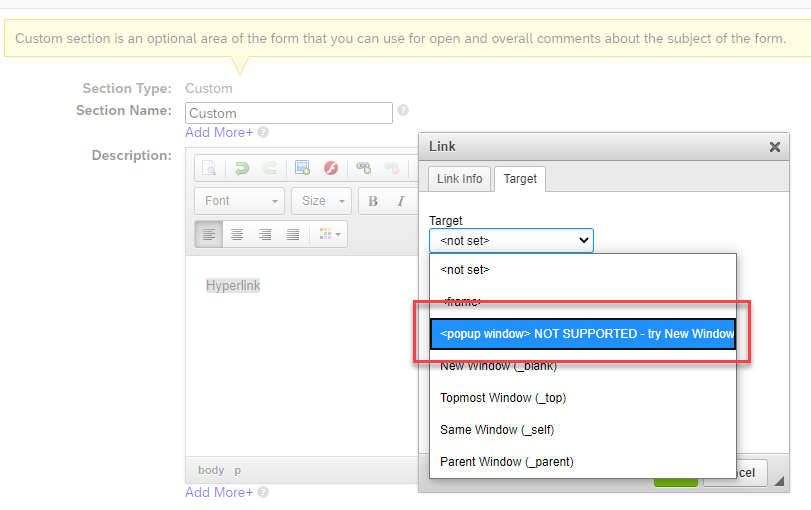This screenshot has width=811, height=510.
Task: Select the <popup window> NOT SUPPORTED option
Action: click(x=583, y=334)
